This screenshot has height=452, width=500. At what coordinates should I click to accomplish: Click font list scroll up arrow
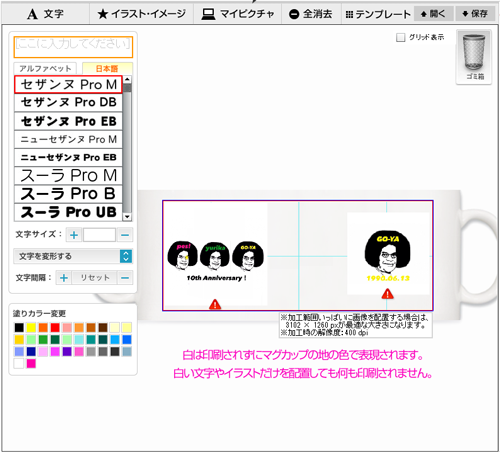click(127, 80)
